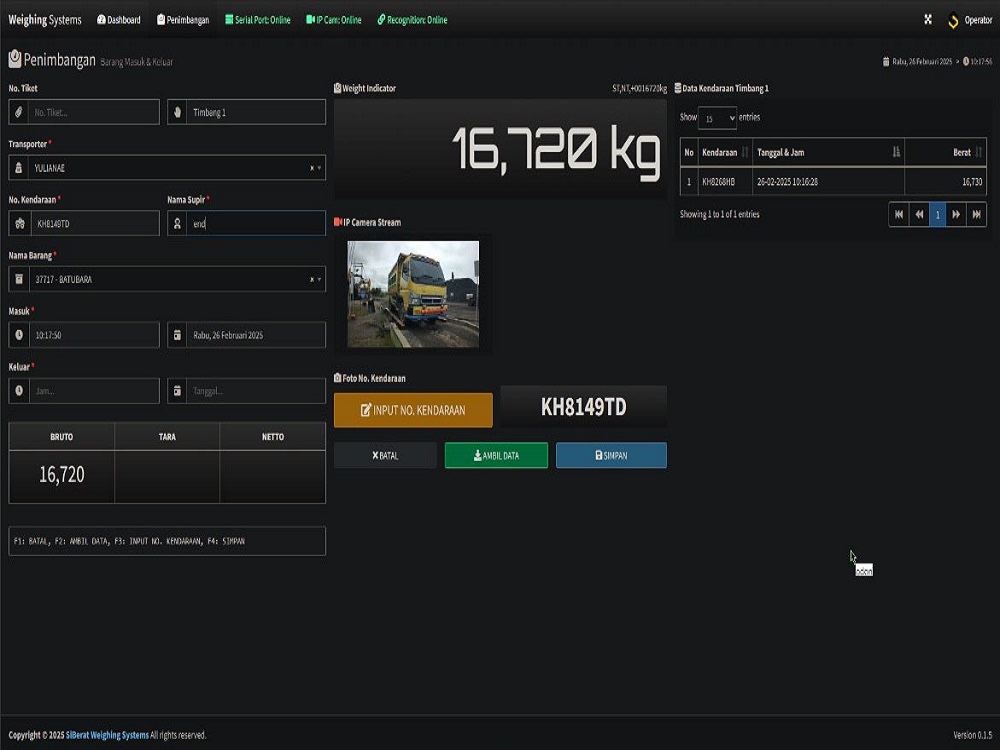The height and width of the screenshot is (750, 1000).
Task: Click the SIMPAN save button
Action: (x=611, y=455)
